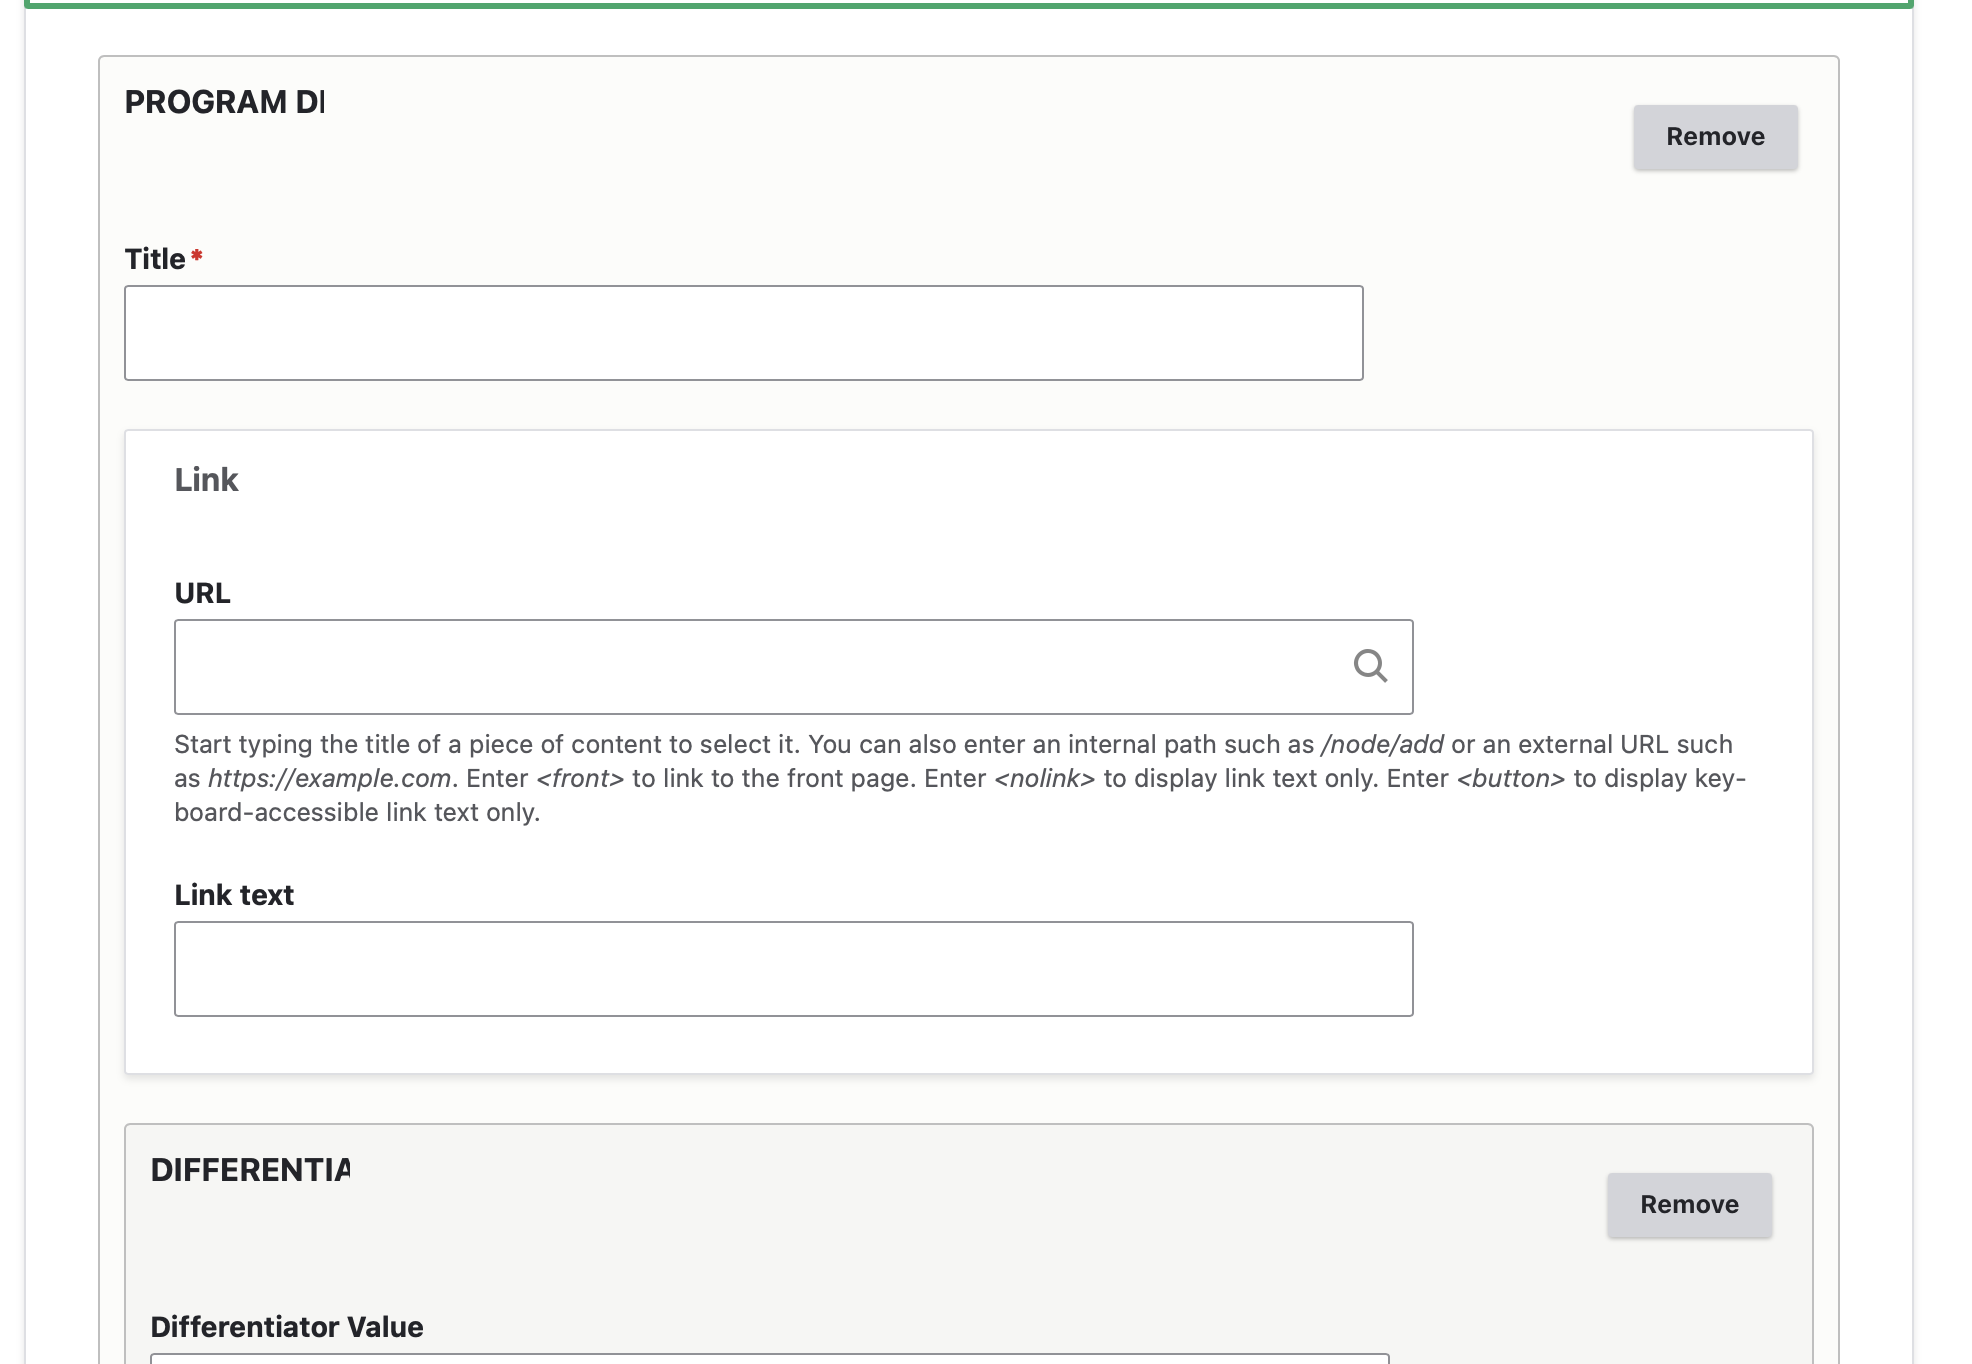This screenshot has height=1364, width=1972.
Task: Focus the Link text input field
Action: coord(793,969)
